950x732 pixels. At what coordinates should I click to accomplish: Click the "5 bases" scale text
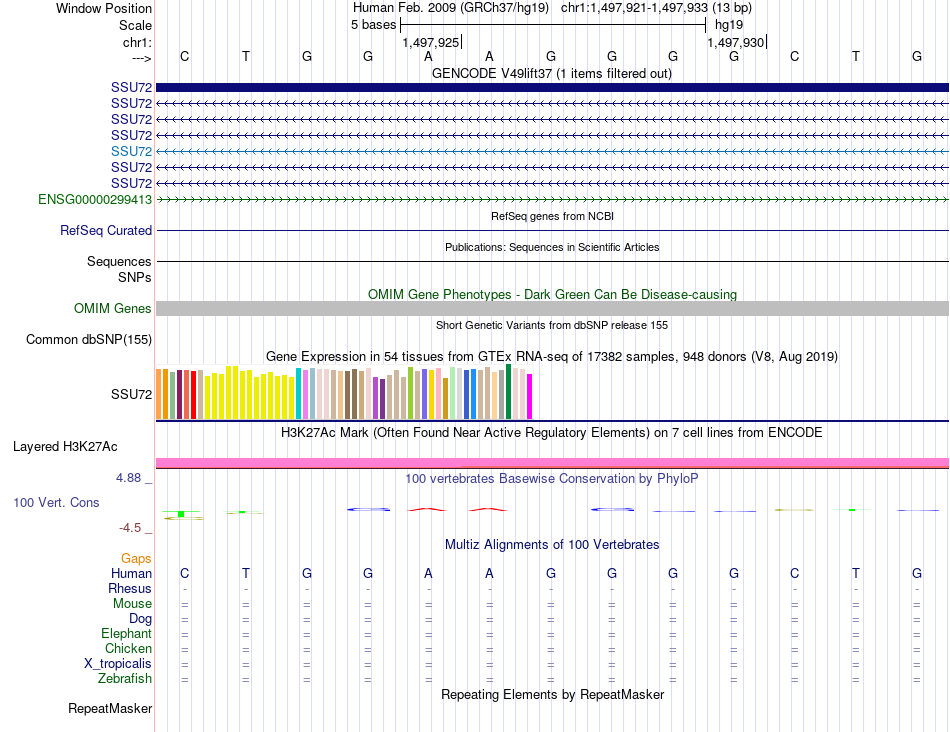click(x=373, y=25)
